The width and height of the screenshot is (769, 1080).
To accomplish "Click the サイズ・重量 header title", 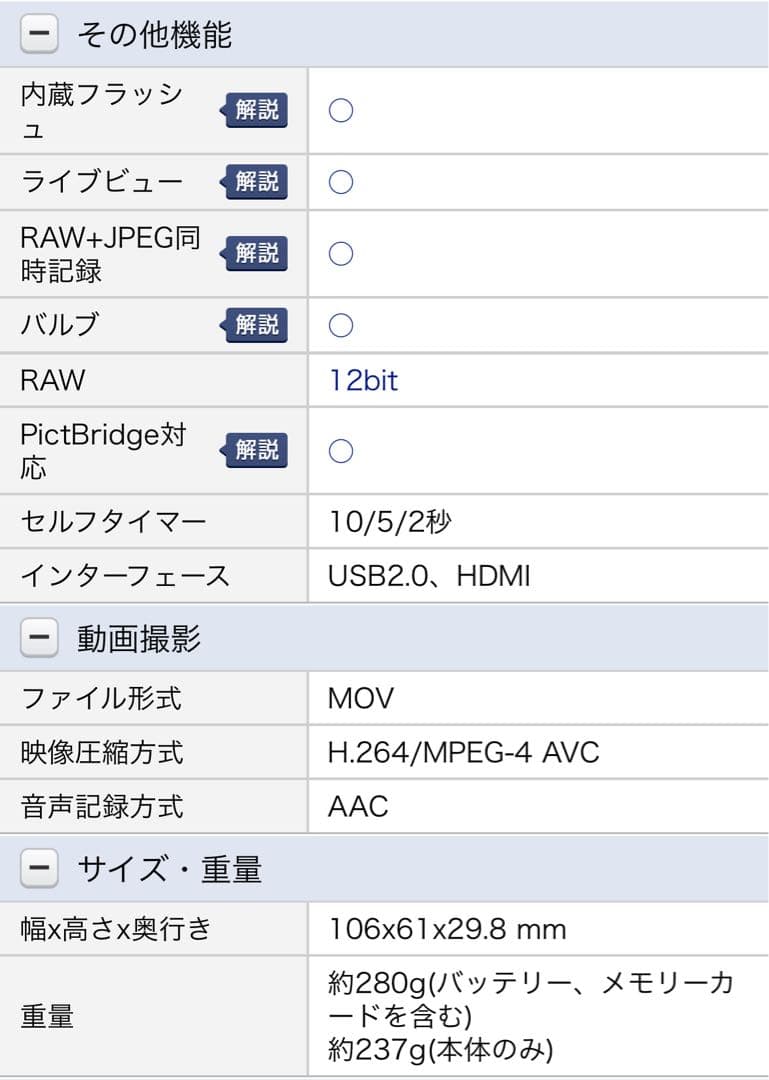I will (x=169, y=869).
